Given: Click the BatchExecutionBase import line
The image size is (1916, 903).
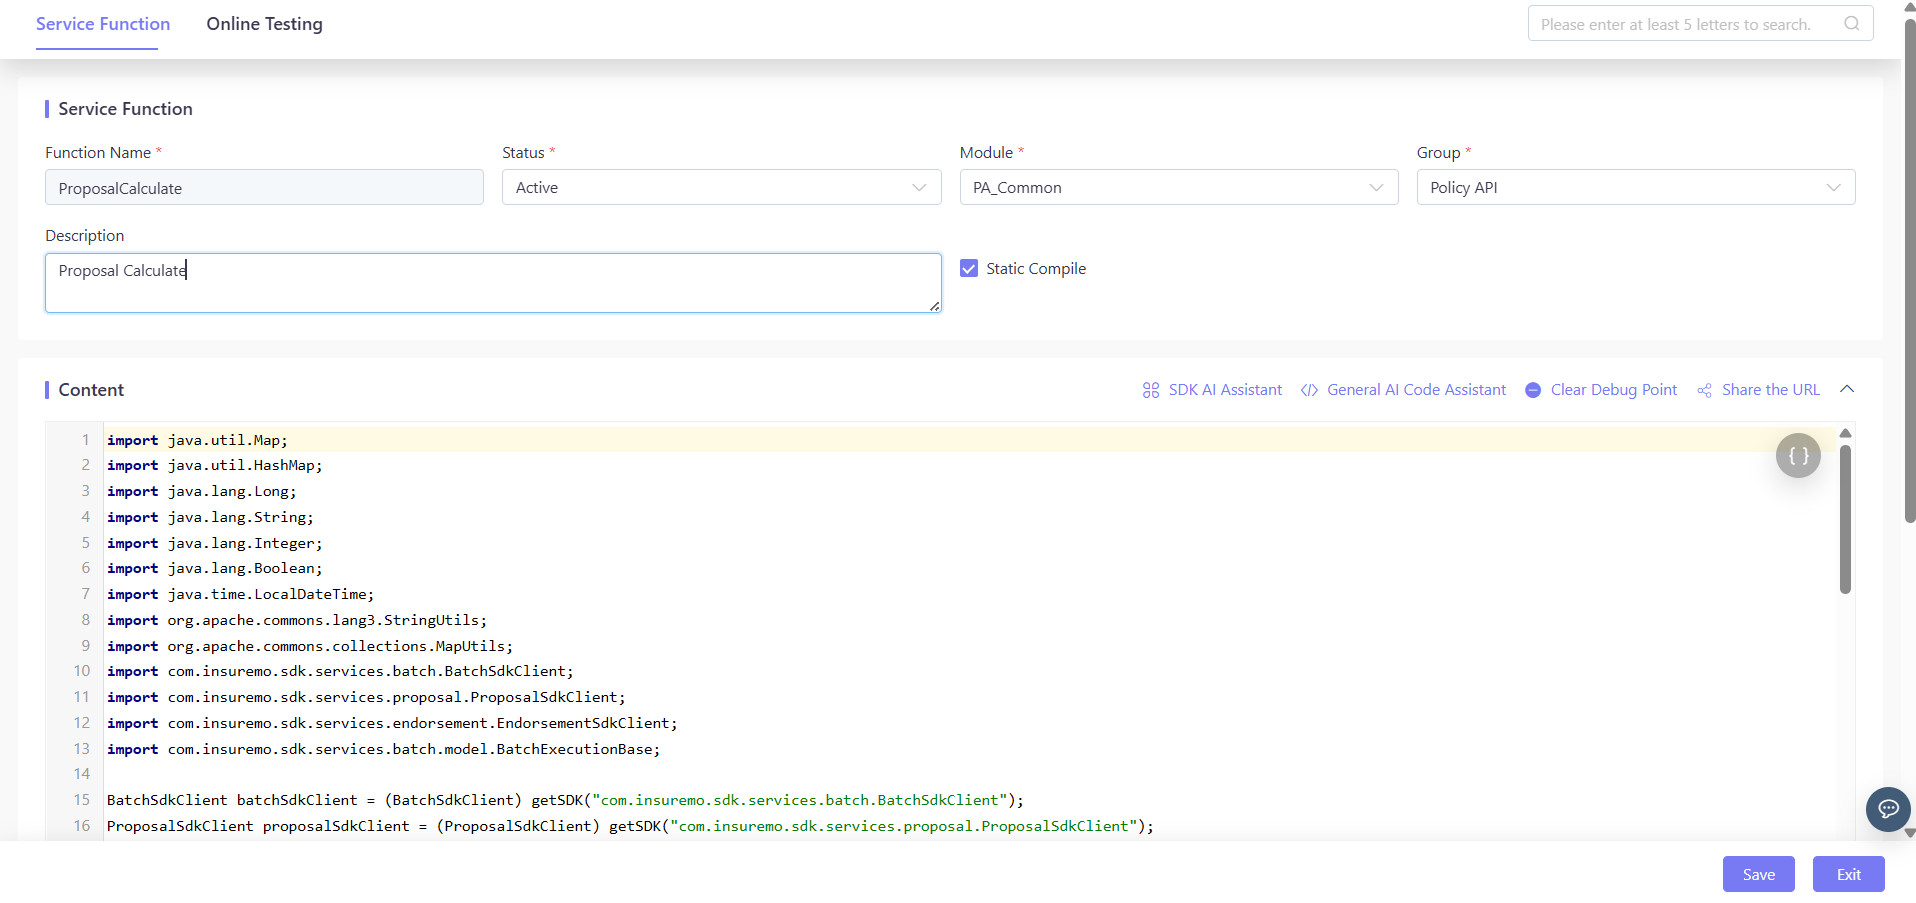Looking at the screenshot, I should point(384,749).
